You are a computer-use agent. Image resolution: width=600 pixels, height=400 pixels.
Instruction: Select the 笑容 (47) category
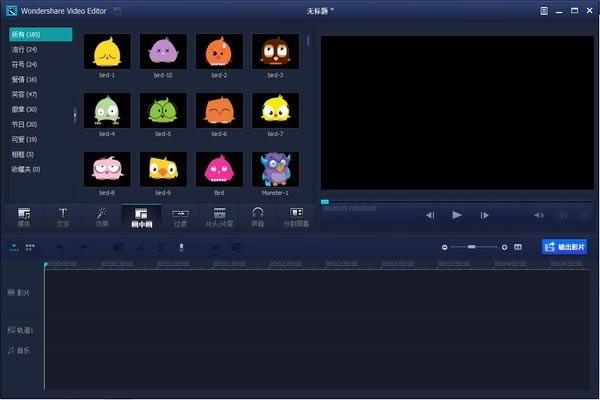pos(24,94)
